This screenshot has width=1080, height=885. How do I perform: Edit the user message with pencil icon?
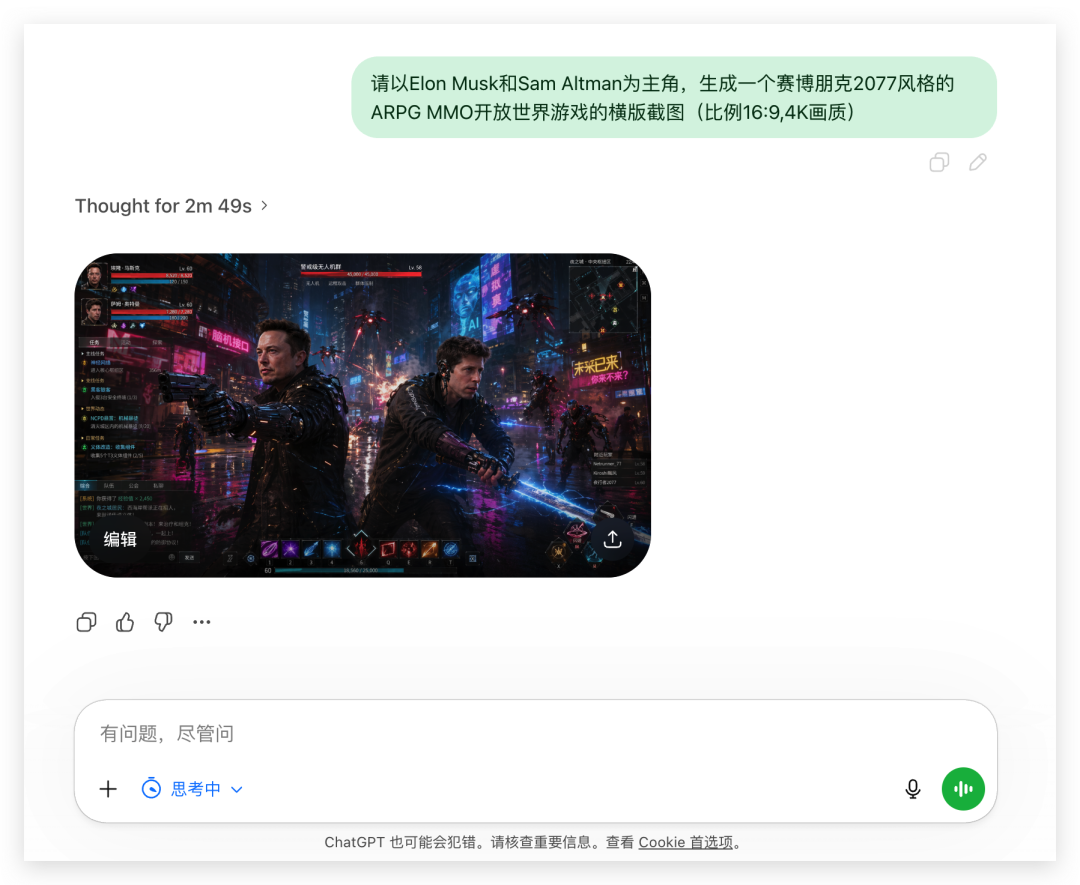point(978,162)
